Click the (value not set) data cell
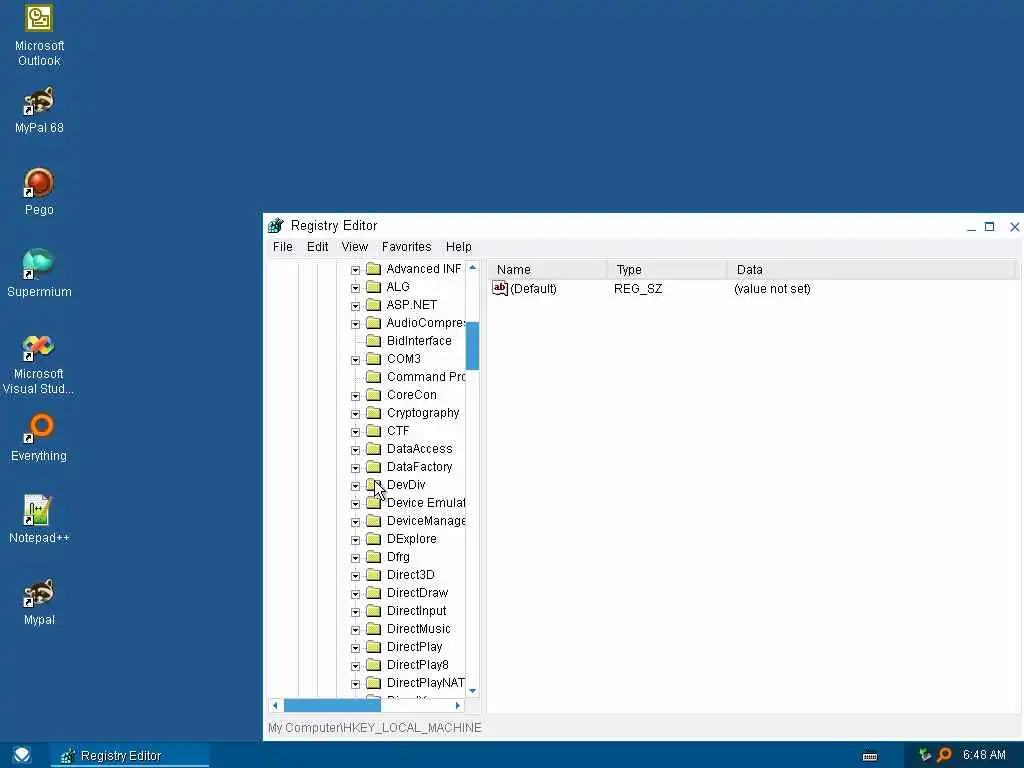Viewport: 1024px width, 768px height. pyautogui.click(x=772, y=289)
